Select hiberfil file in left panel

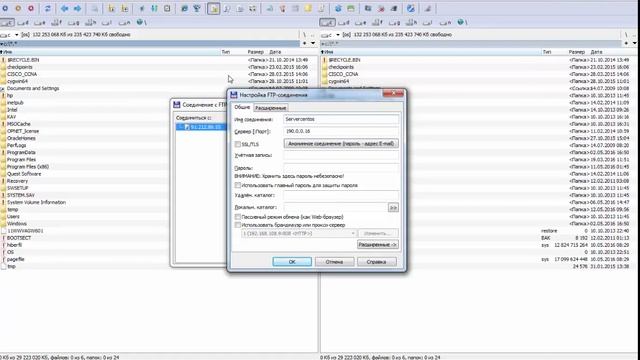(x=14, y=245)
